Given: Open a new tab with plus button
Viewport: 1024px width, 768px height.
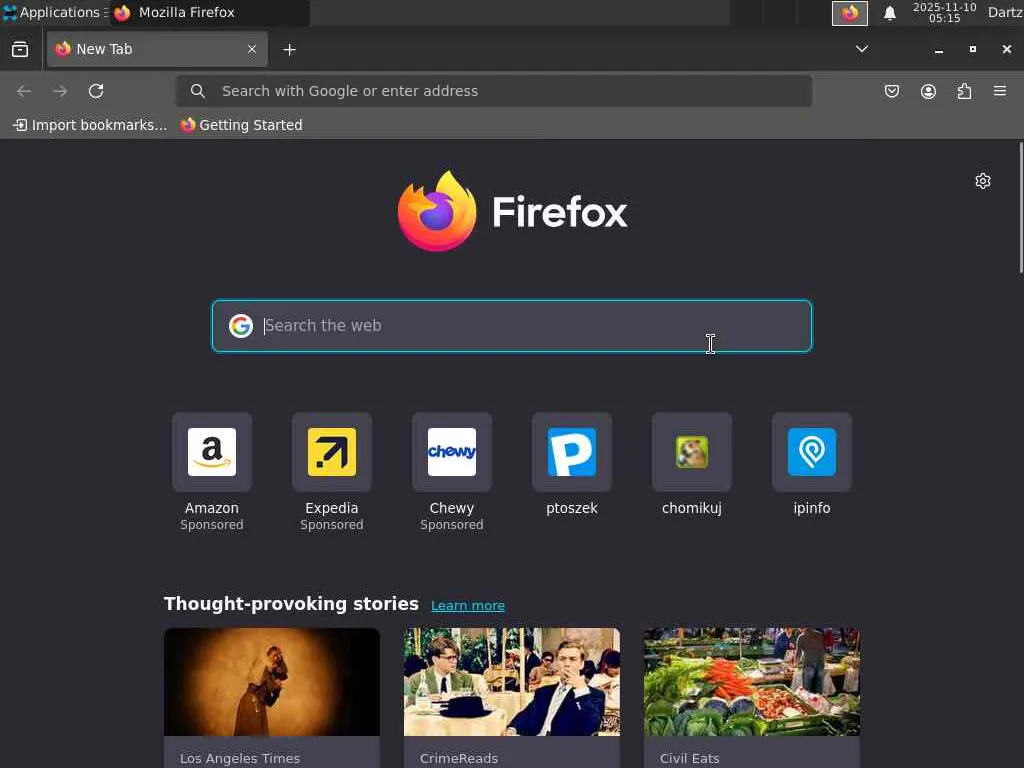Looking at the screenshot, I should [x=289, y=50].
